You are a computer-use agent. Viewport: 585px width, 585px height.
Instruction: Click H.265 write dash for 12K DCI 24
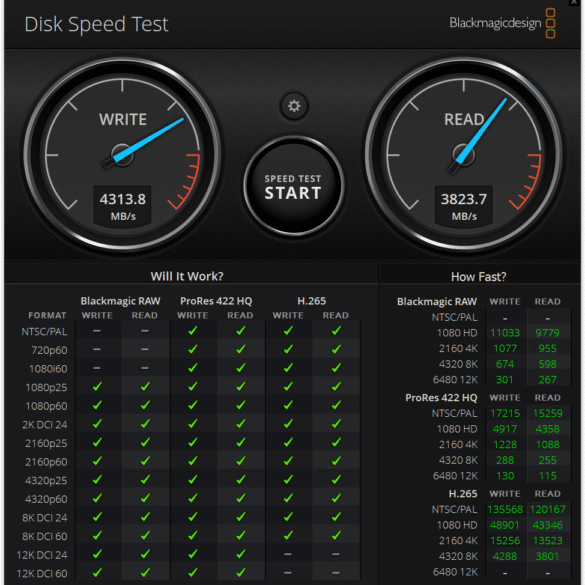(x=288, y=554)
